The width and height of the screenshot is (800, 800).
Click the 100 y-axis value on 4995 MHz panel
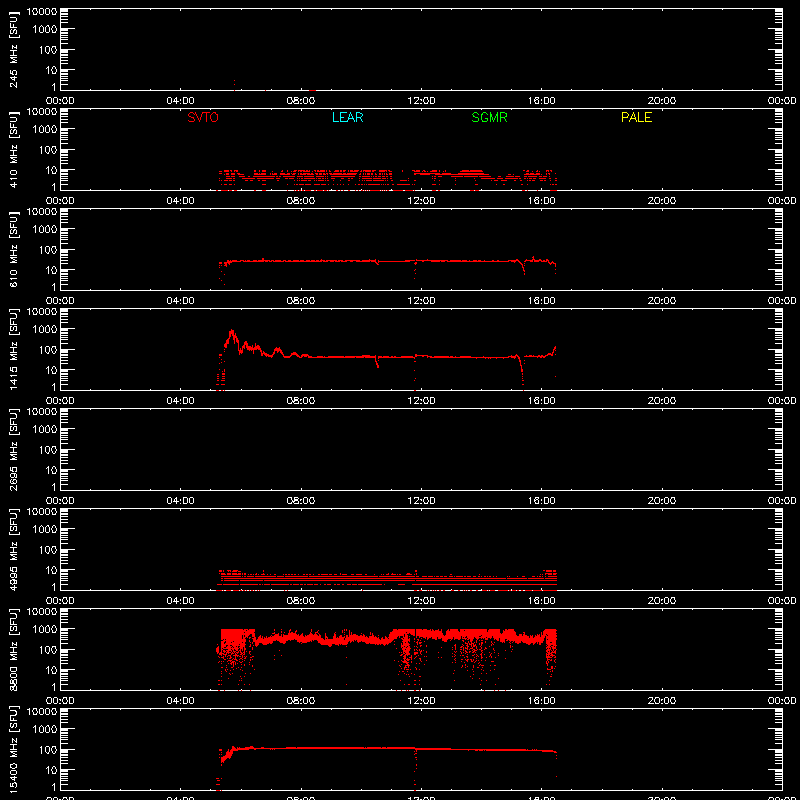49,550
